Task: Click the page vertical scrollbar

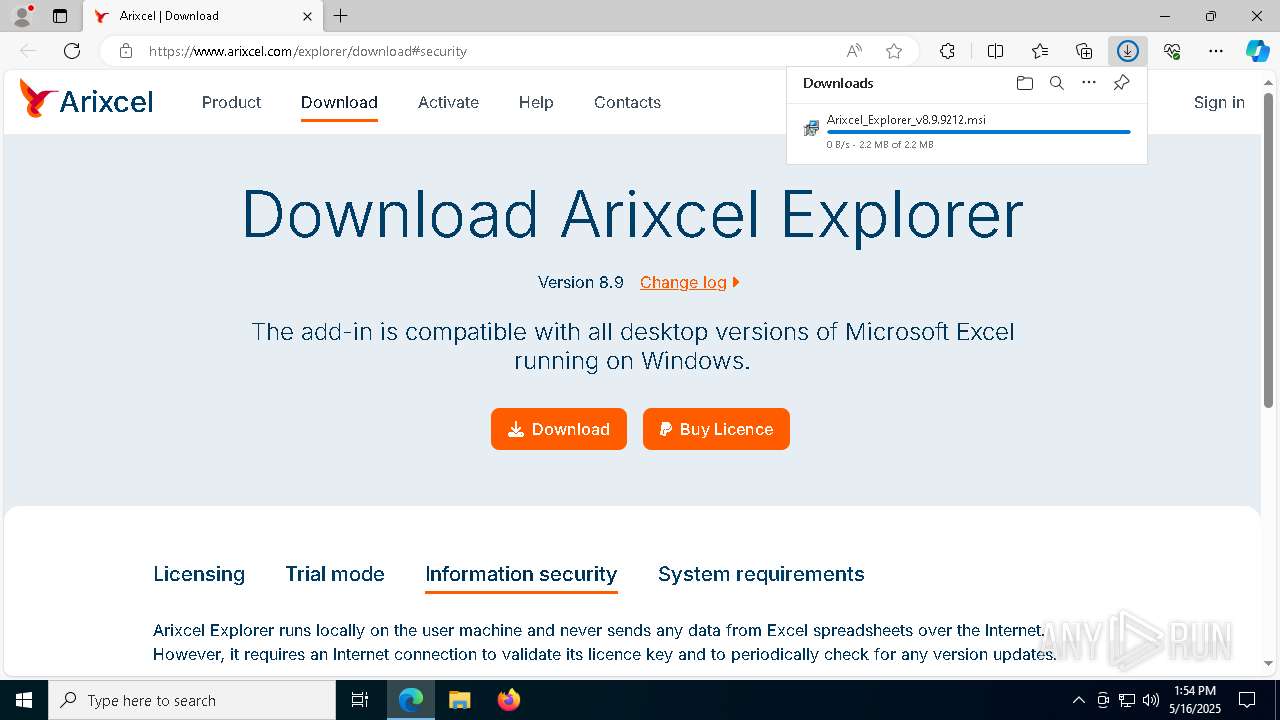Action: click(x=1268, y=250)
